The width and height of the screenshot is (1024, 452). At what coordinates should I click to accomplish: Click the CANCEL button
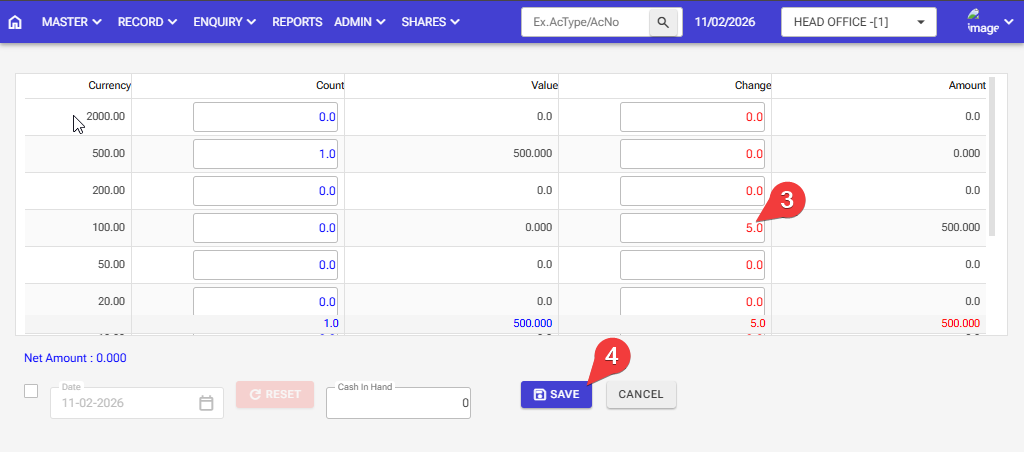(641, 395)
